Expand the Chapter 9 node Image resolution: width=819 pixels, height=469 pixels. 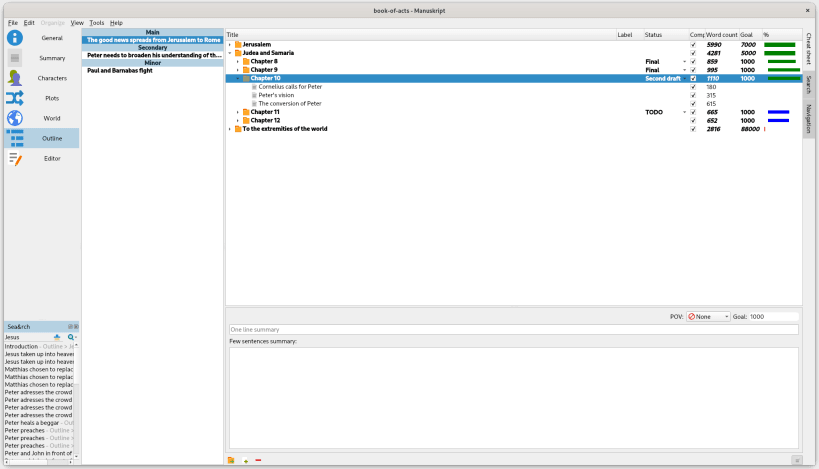tap(238, 69)
